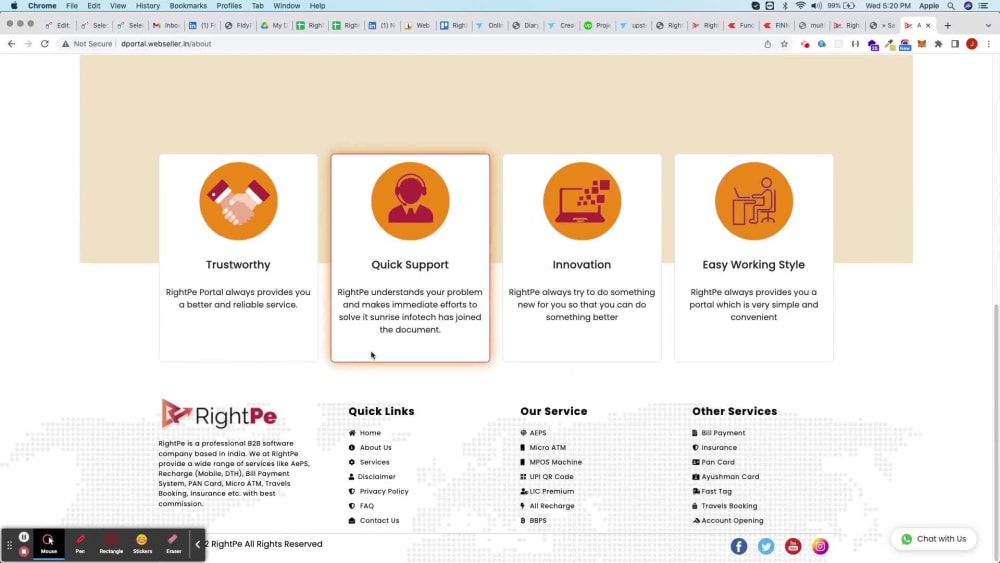Click the share page icon in address bar
This screenshot has width=1000, height=563.
point(767,44)
